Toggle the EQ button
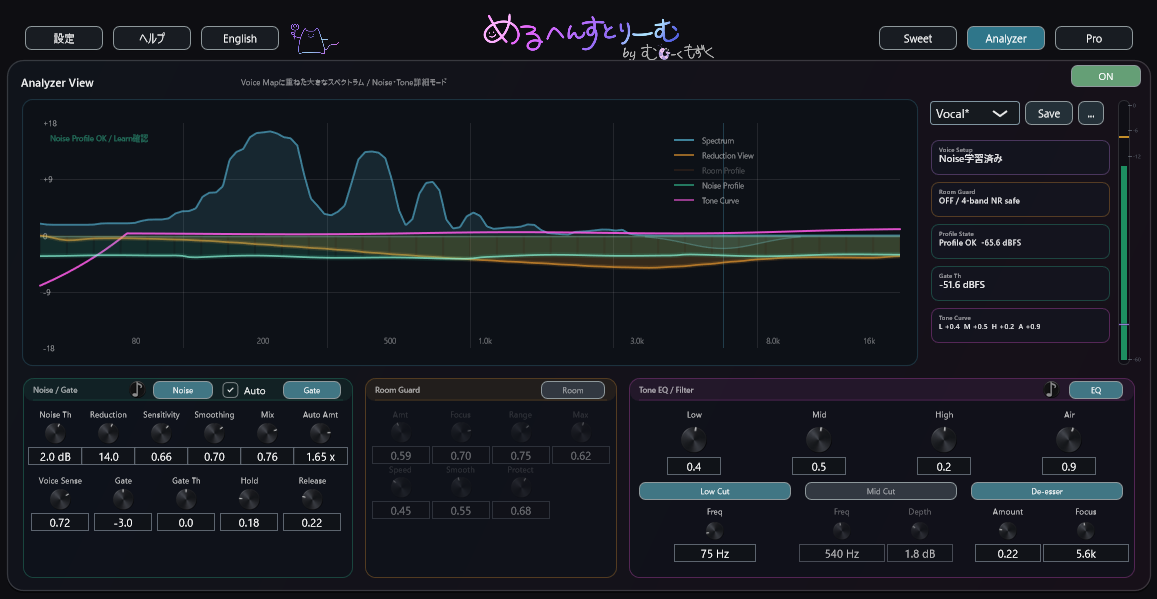 [1096, 389]
